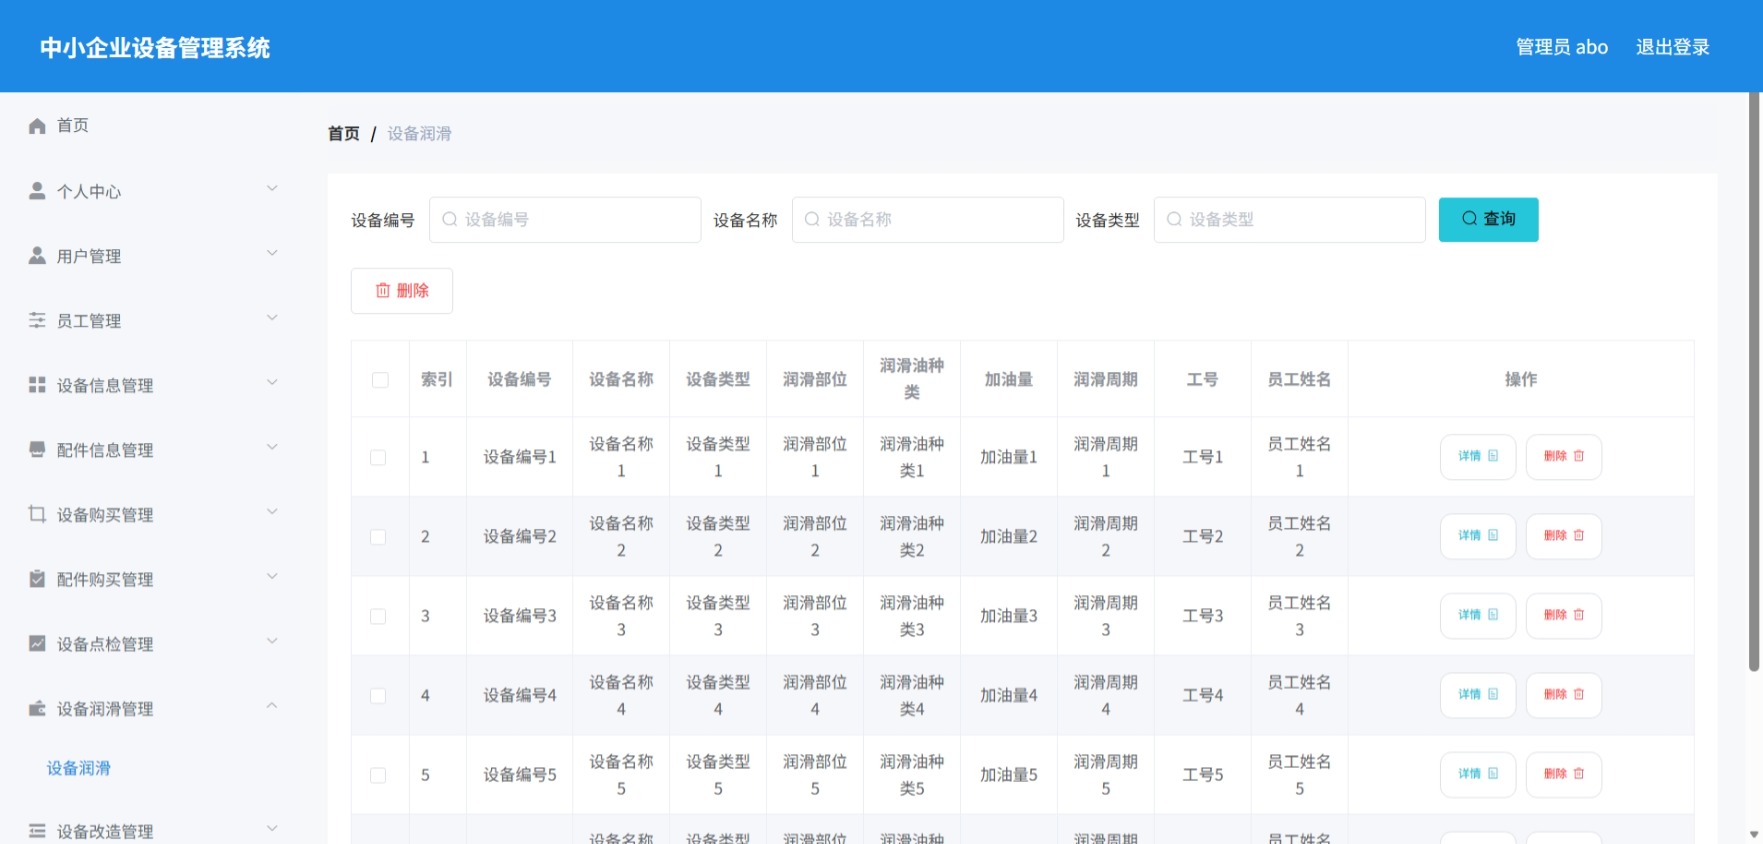Click the 设备名称 search input field
This screenshot has width=1763, height=844.
coord(927,219)
